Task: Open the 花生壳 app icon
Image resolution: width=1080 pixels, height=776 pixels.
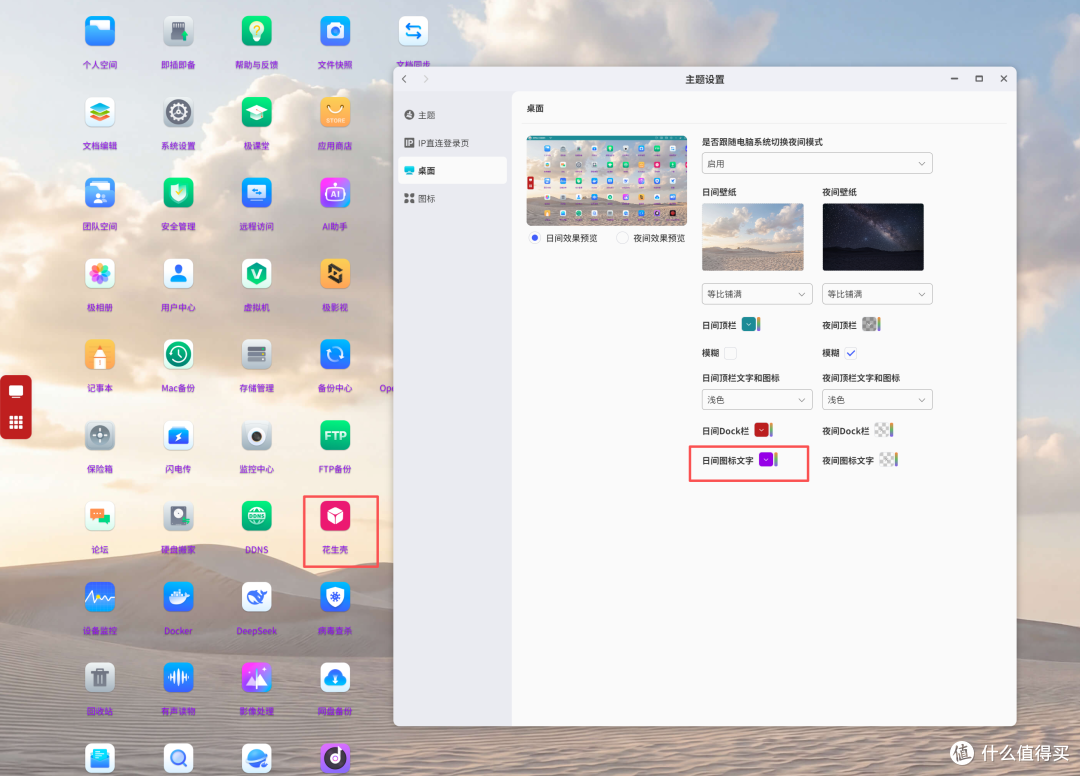Action: [x=335, y=516]
